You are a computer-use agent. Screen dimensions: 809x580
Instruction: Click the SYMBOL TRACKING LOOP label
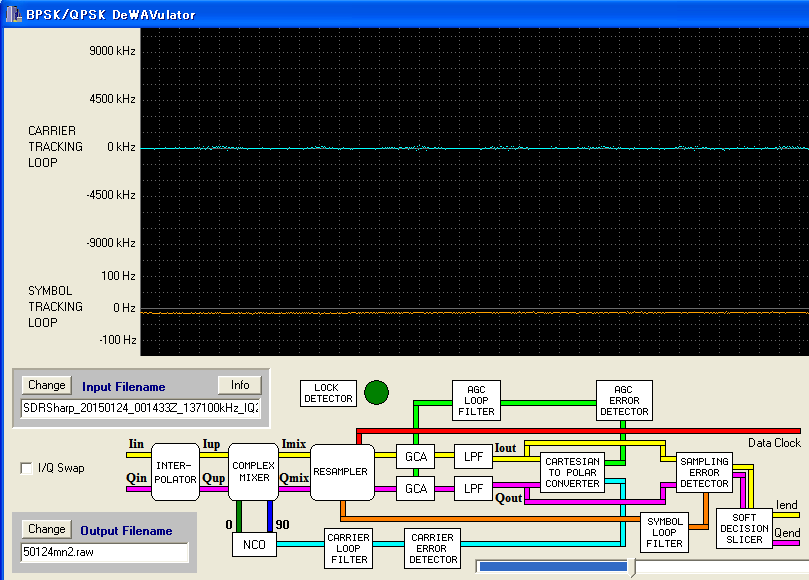(x=55, y=307)
